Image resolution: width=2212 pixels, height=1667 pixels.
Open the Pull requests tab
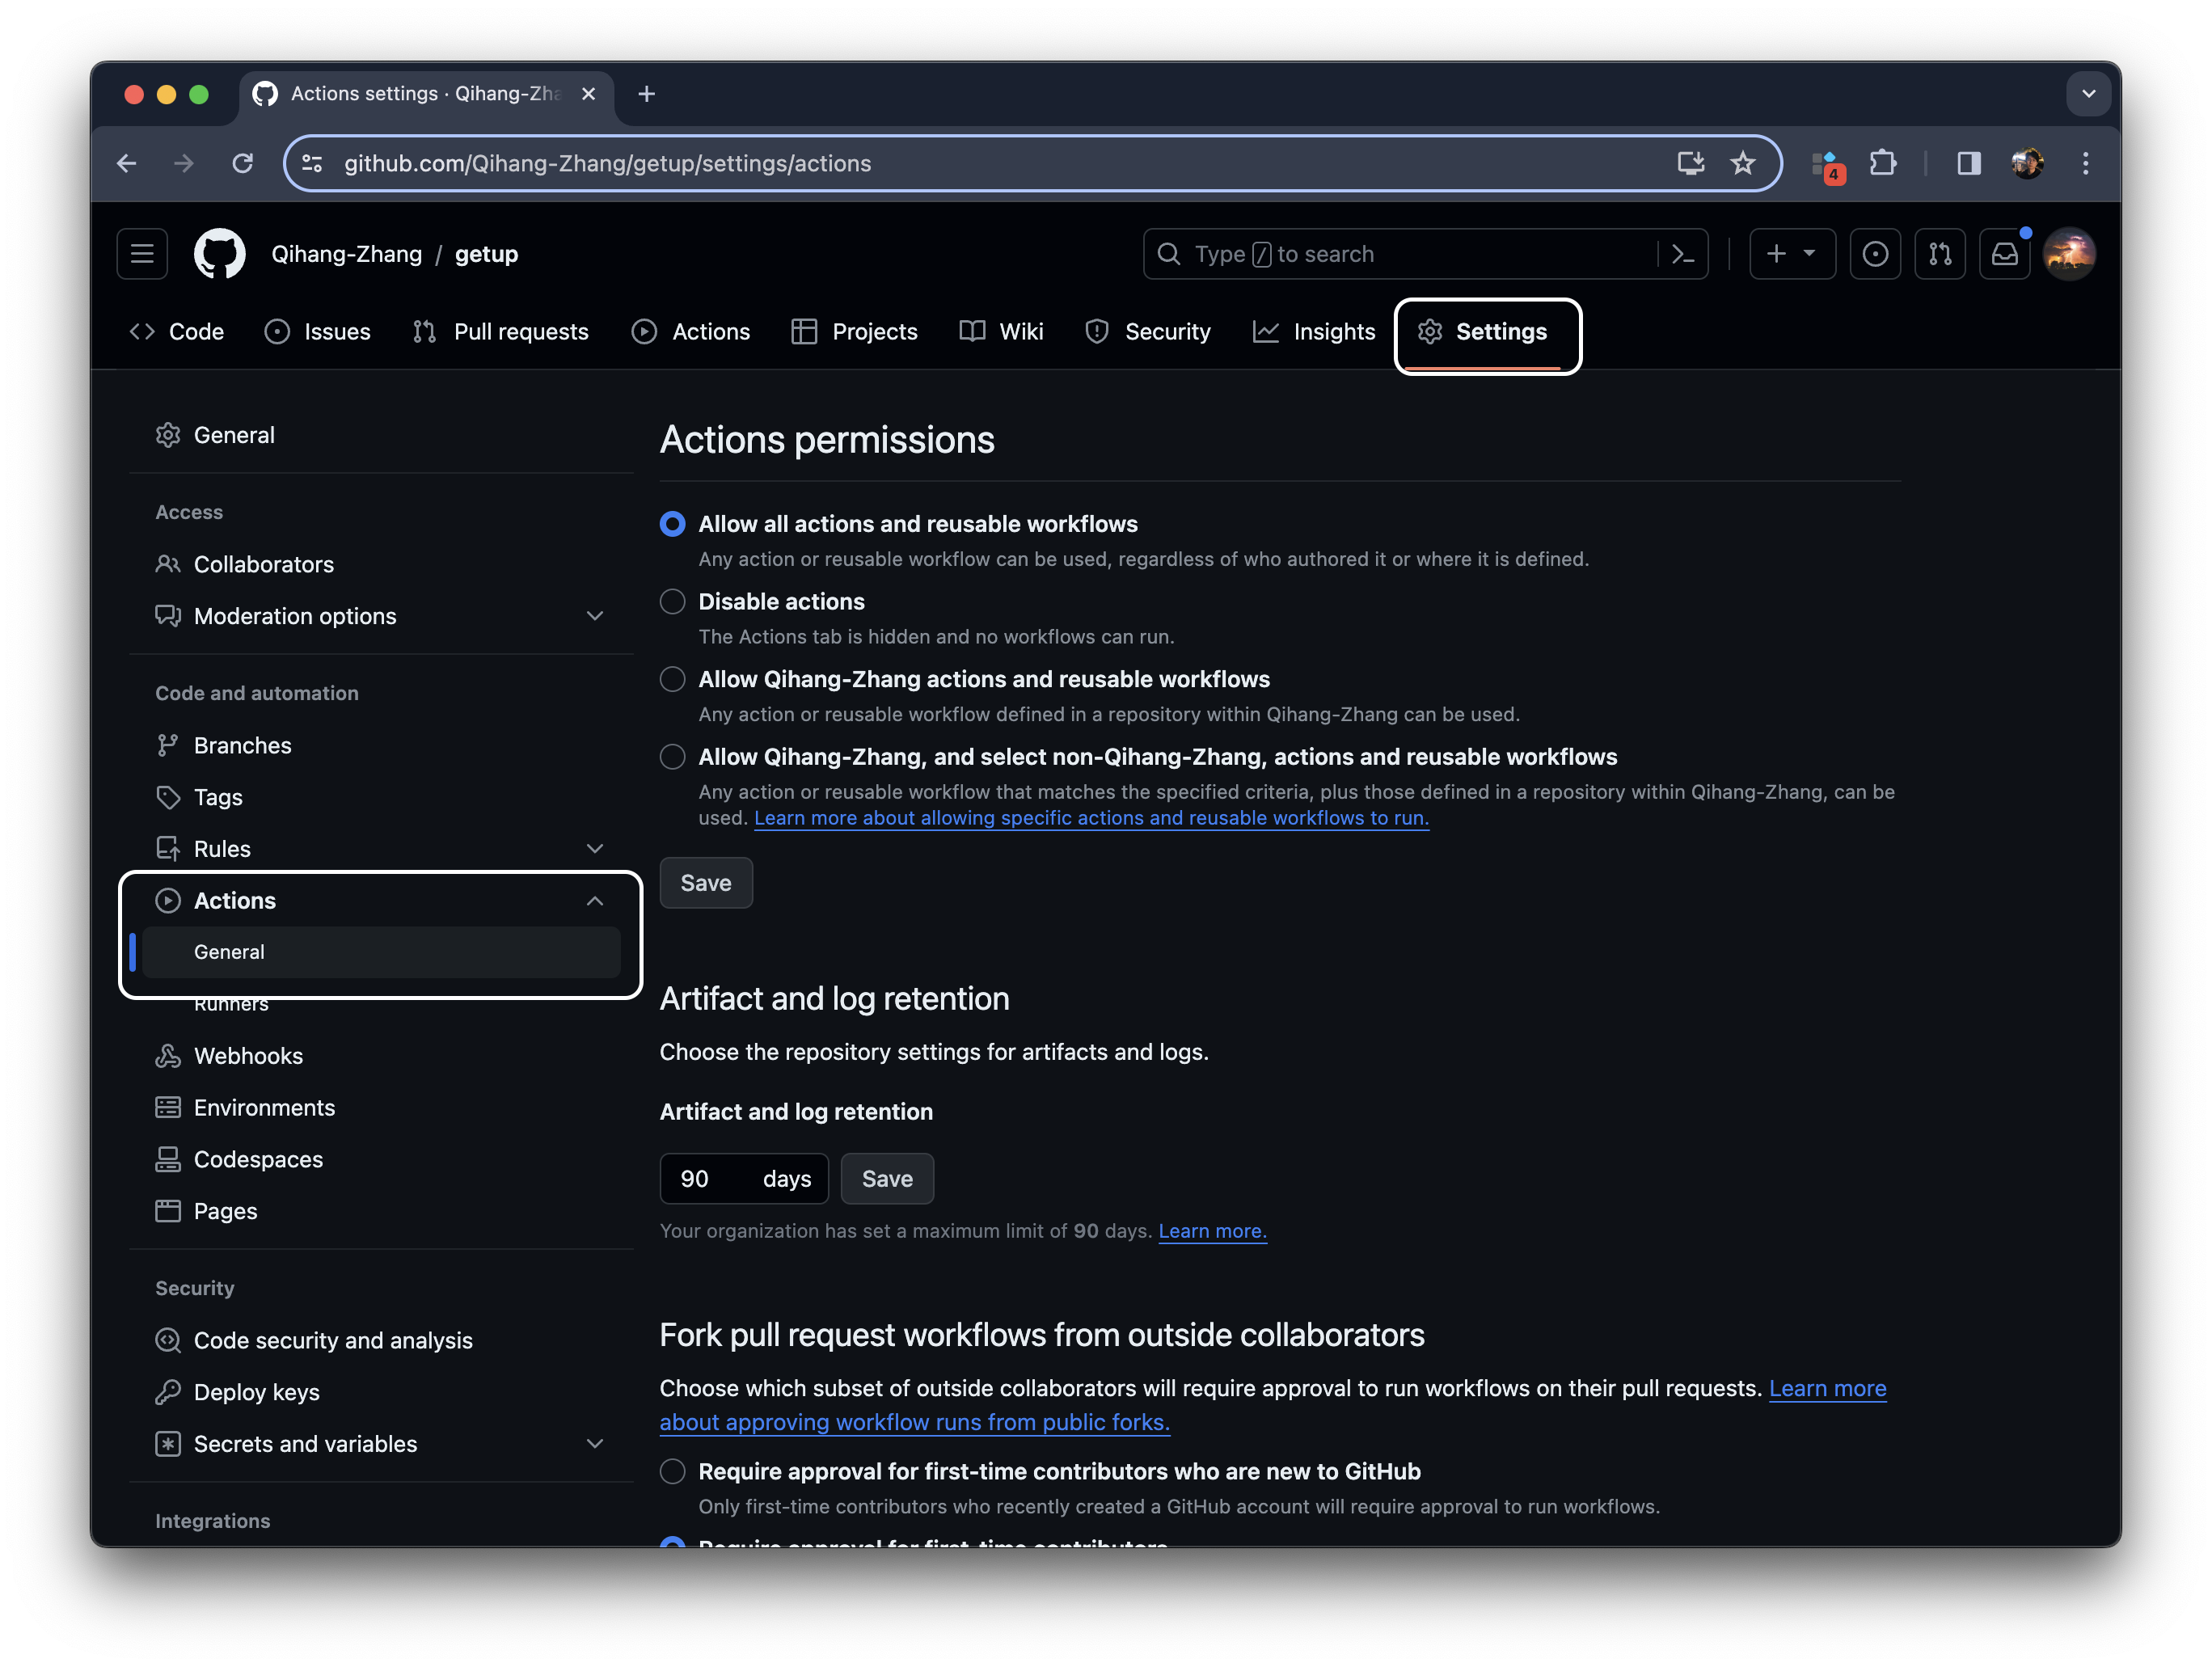501,332
